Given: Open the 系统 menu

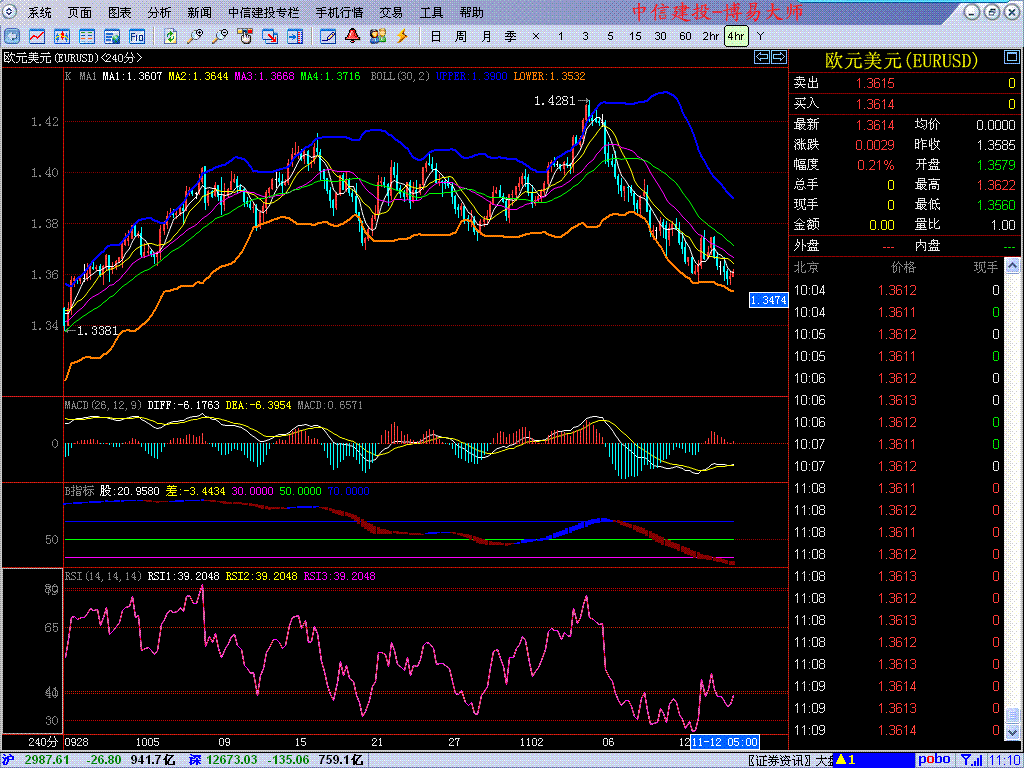Looking at the screenshot, I should [40, 12].
